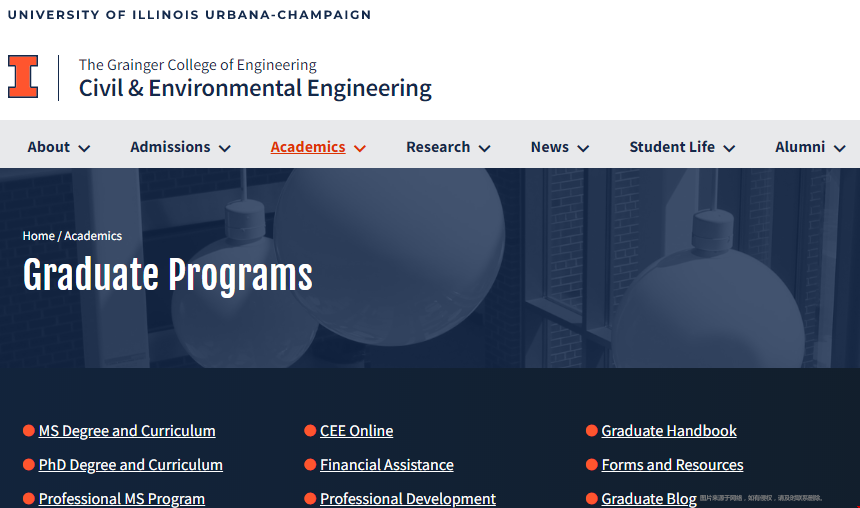
Task: Open the CEE Online link
Action: coord(357,431)
